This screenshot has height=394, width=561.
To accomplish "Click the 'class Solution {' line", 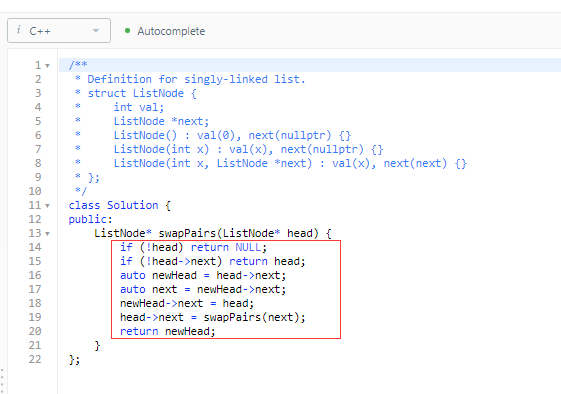I will [x=120, y=205].
